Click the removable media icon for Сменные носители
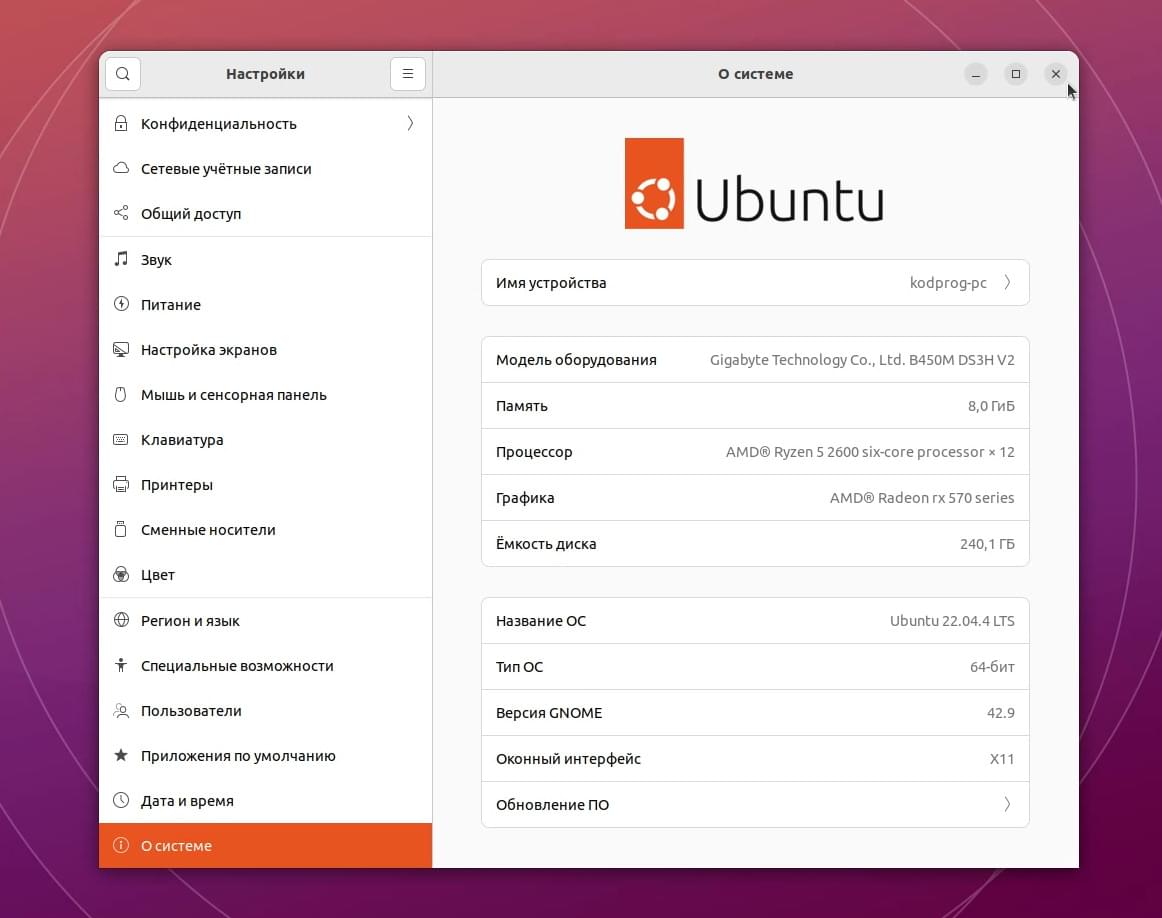The height and width of the screenshot is (918, 1162). pyautogui.click(x=121, y=530)
